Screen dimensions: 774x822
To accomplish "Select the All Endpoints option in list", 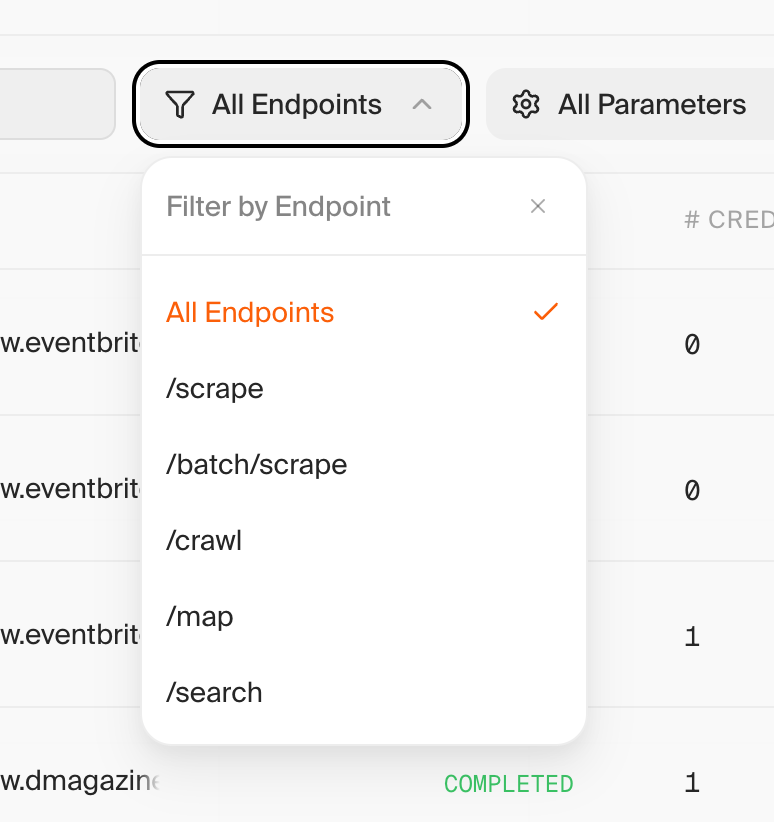I will [x=250, y=313].
